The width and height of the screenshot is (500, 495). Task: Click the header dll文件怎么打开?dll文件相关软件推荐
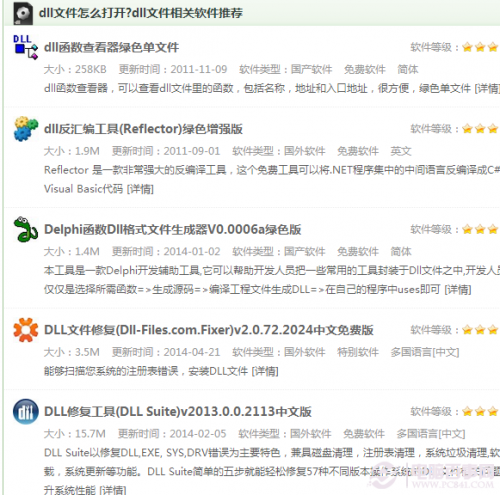[141, 13]
